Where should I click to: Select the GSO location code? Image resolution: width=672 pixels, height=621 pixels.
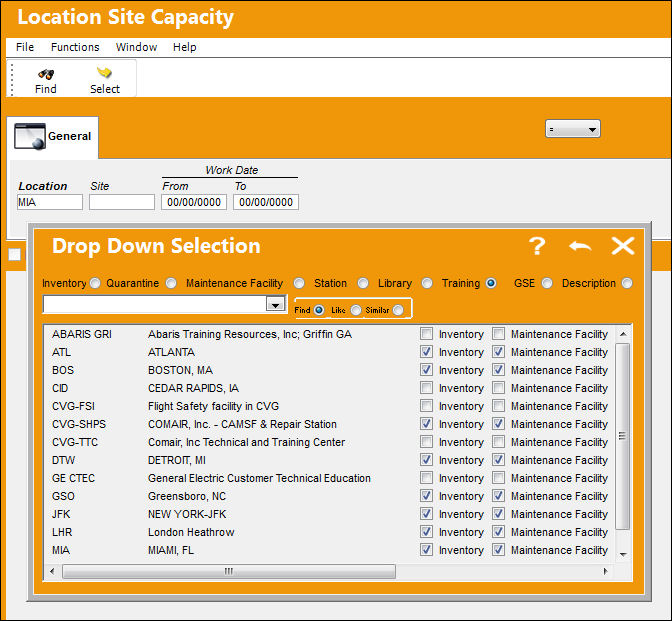pos(63,496)
